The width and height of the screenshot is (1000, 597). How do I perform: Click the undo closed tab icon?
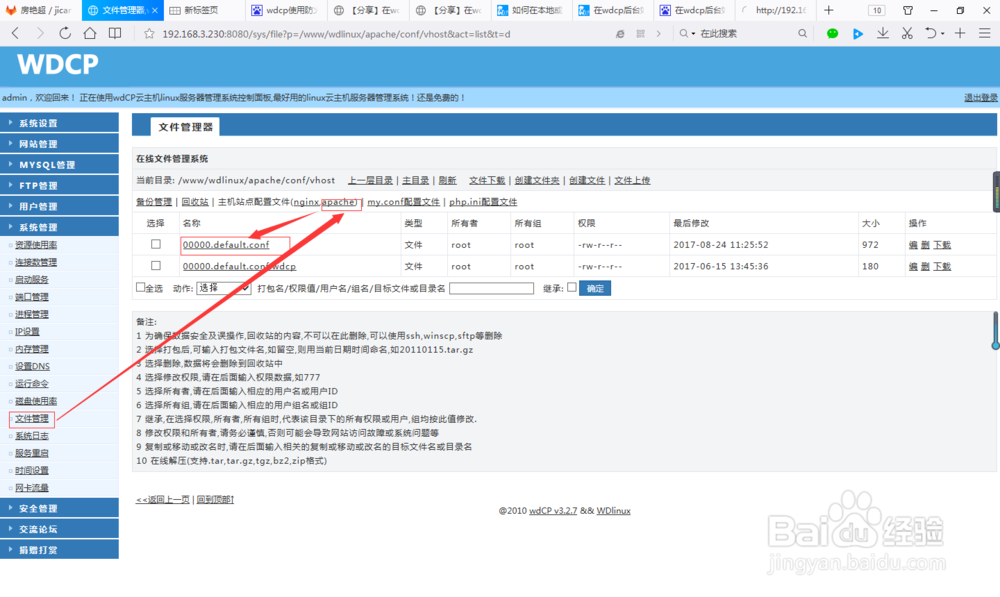tap(930, 33)
